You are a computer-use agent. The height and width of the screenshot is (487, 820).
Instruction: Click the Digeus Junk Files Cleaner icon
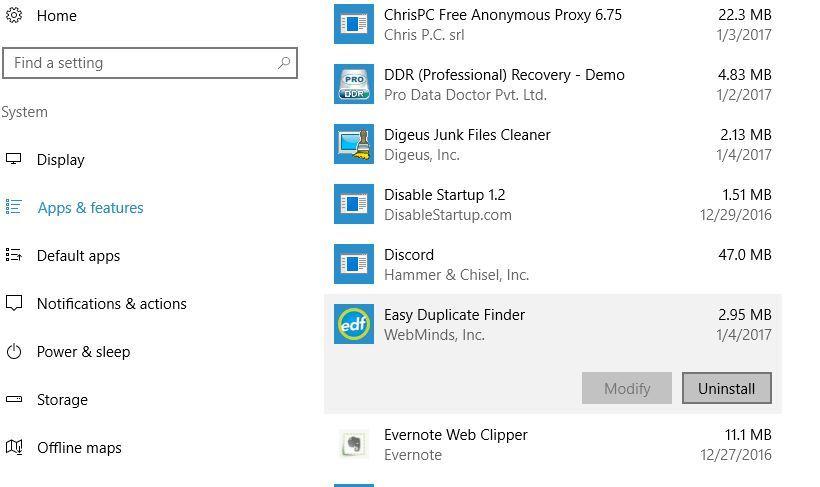(354, 144)
